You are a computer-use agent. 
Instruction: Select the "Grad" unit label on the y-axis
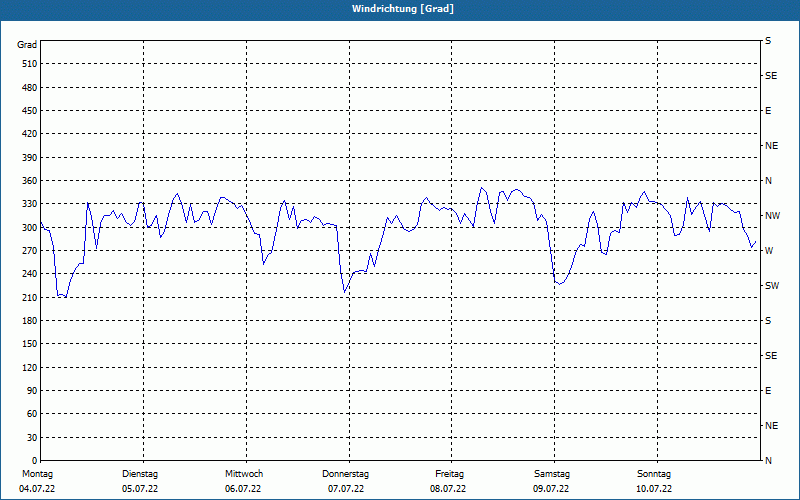coord(27,45)
